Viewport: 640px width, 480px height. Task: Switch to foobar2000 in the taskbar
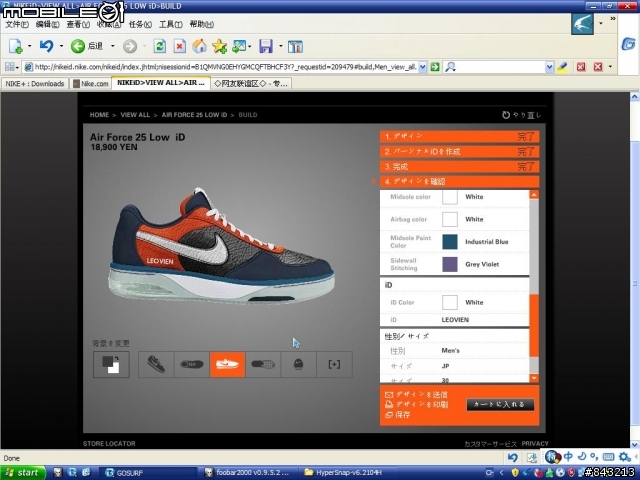[x=247, y=473]
